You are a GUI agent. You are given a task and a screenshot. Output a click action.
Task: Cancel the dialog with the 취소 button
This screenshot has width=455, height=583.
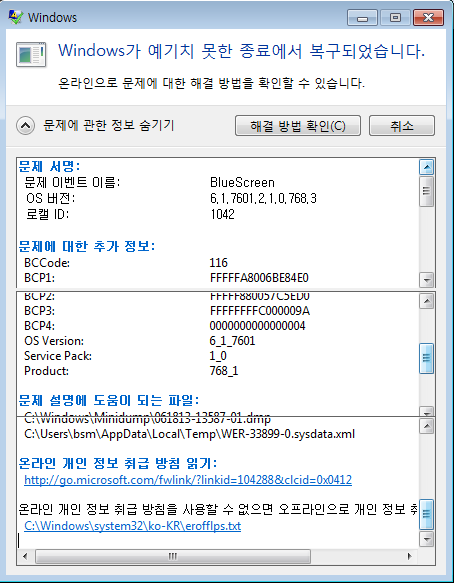401,126
